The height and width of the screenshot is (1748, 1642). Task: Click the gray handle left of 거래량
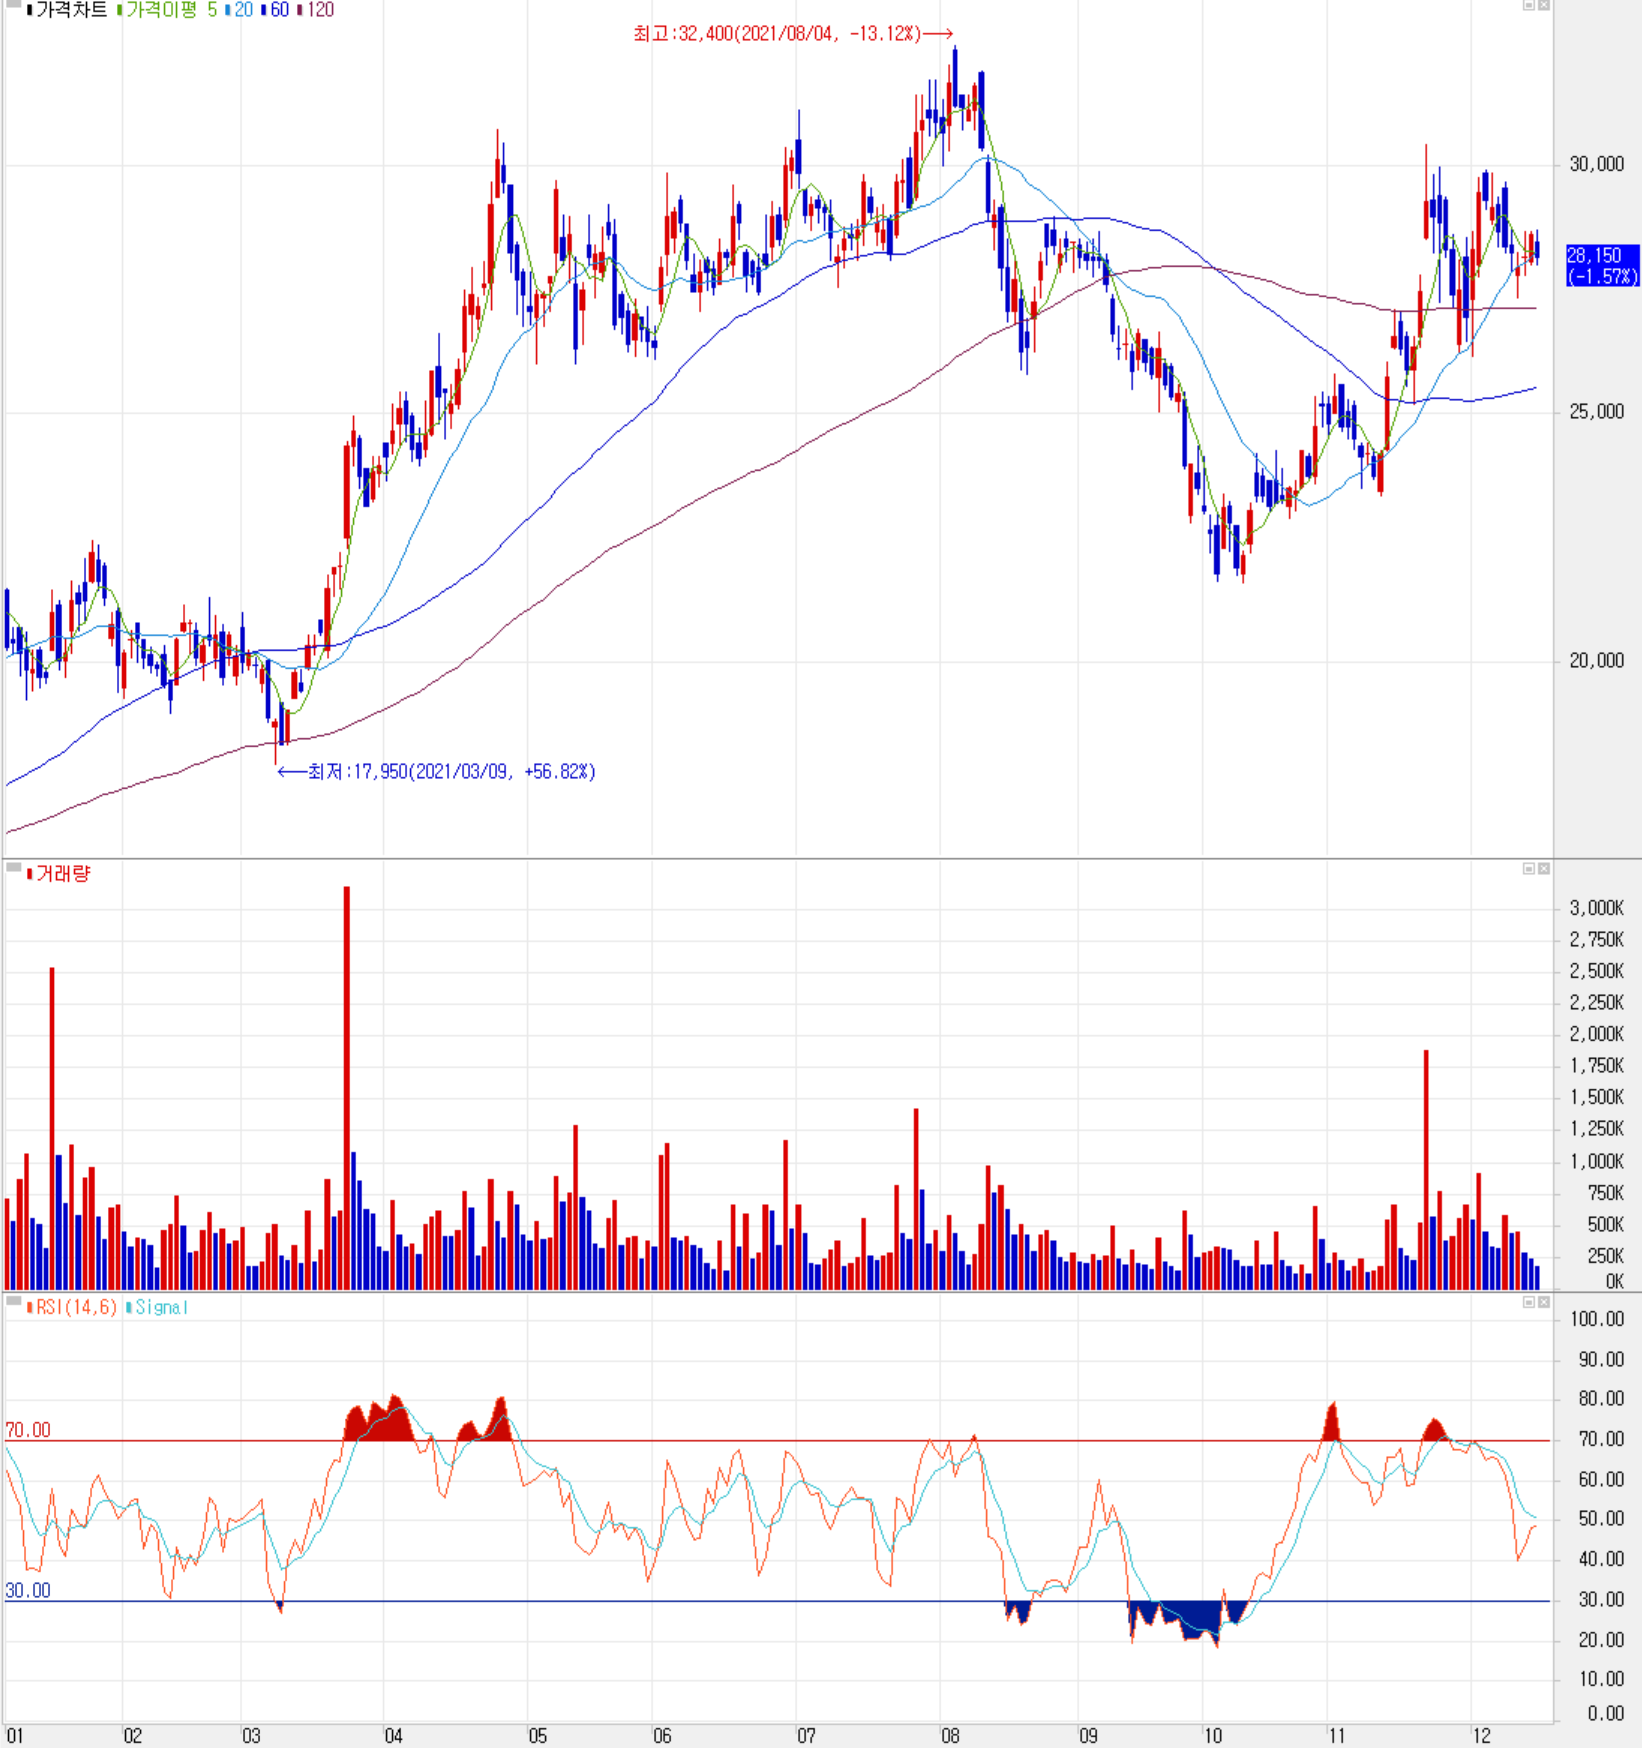[x=14, y=869]
